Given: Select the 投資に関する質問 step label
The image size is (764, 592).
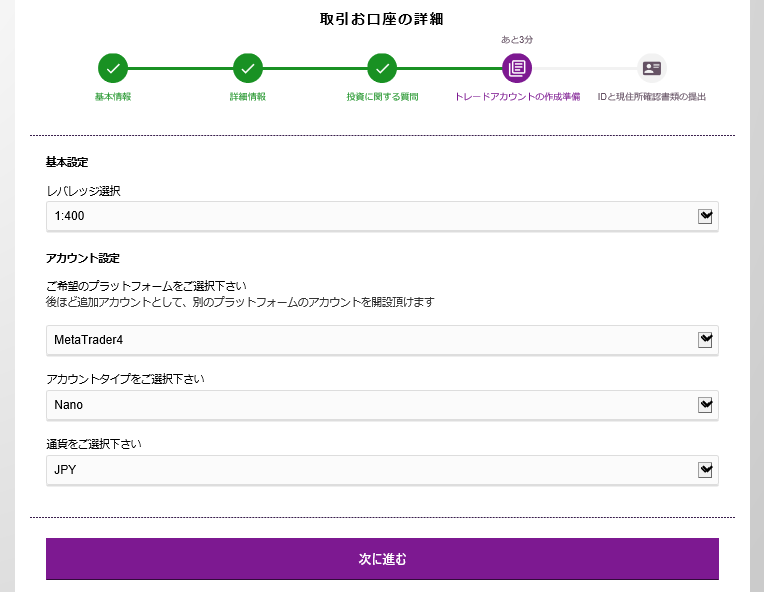Looking at the screenshot, I should [382, 97].
